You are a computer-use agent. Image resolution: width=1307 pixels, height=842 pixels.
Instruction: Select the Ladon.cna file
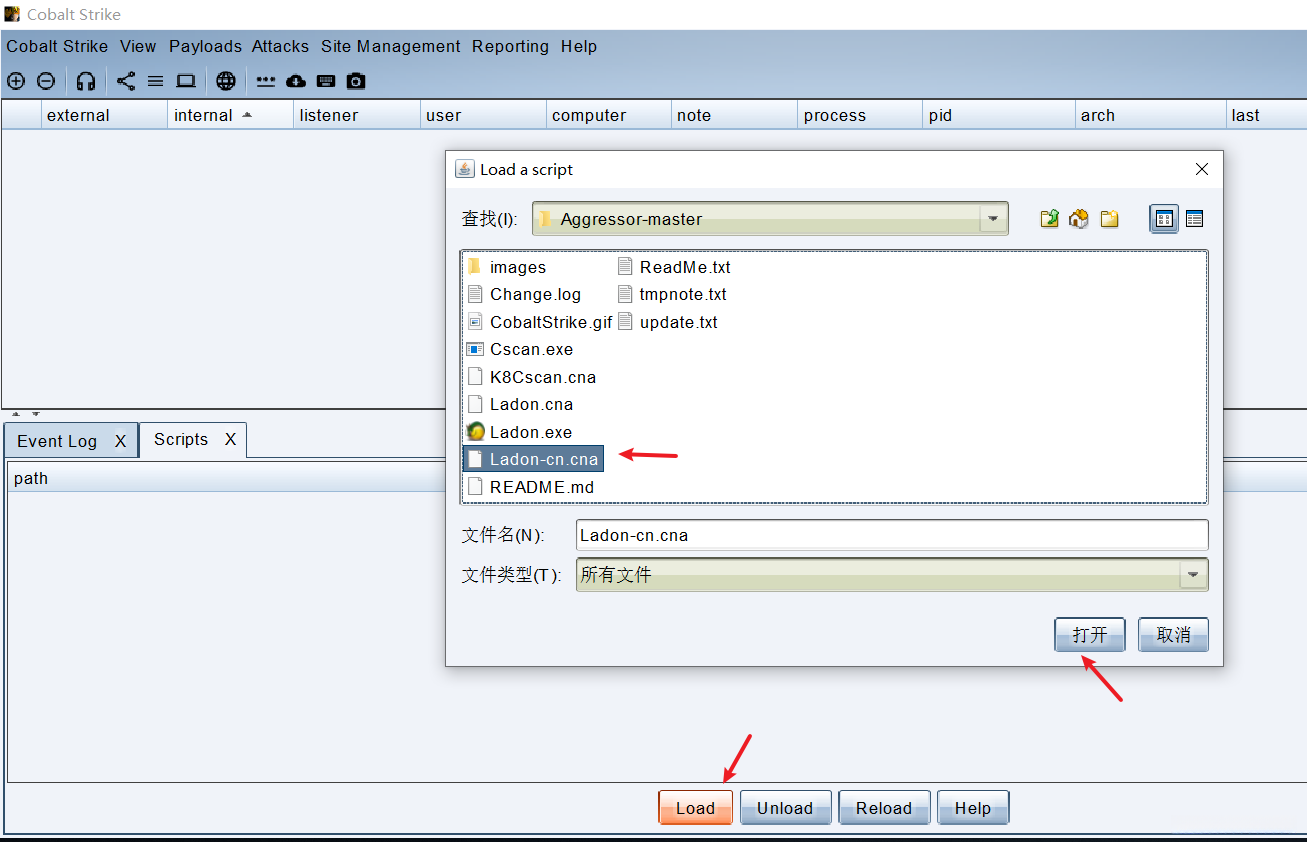tap(520, 404)
